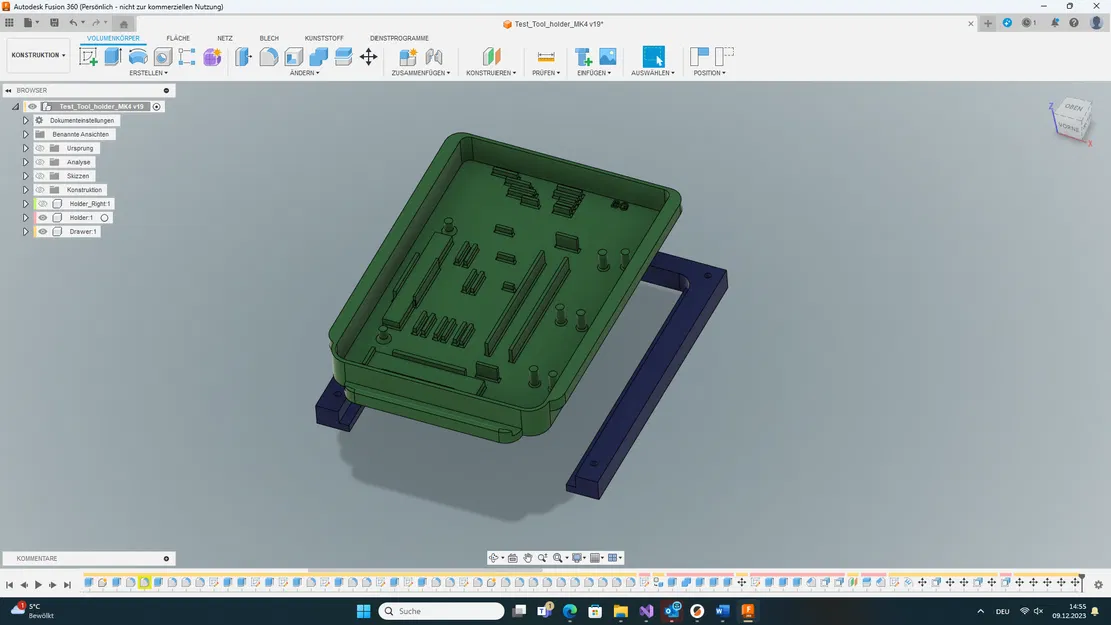Click the Undo arrow
This screenshot has width=1111, height=625.
pyautogui.click(x=73, y=23)
